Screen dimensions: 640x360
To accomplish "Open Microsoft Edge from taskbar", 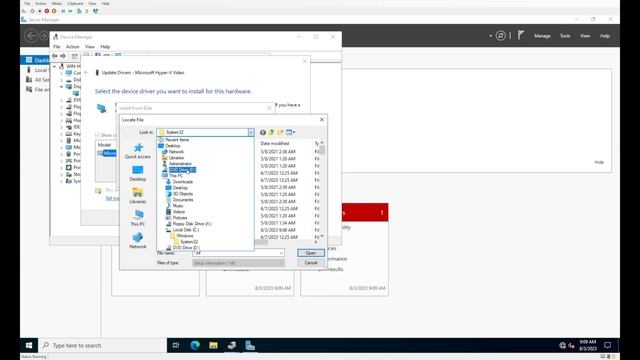I will (195, 345).
